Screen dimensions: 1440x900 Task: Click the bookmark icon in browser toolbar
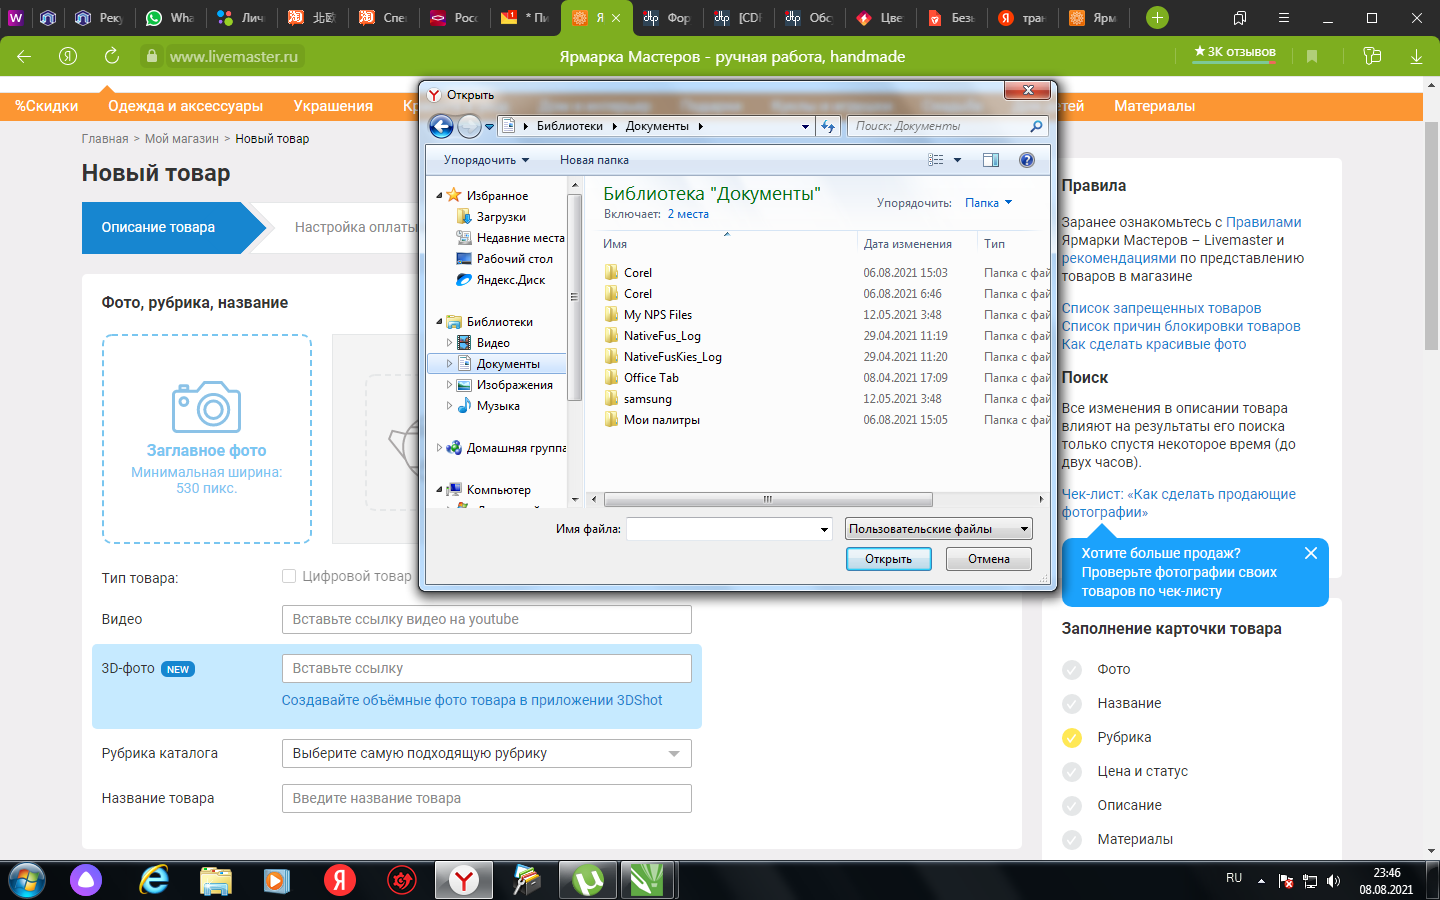pyautogui.click(x=1312, y=57)
